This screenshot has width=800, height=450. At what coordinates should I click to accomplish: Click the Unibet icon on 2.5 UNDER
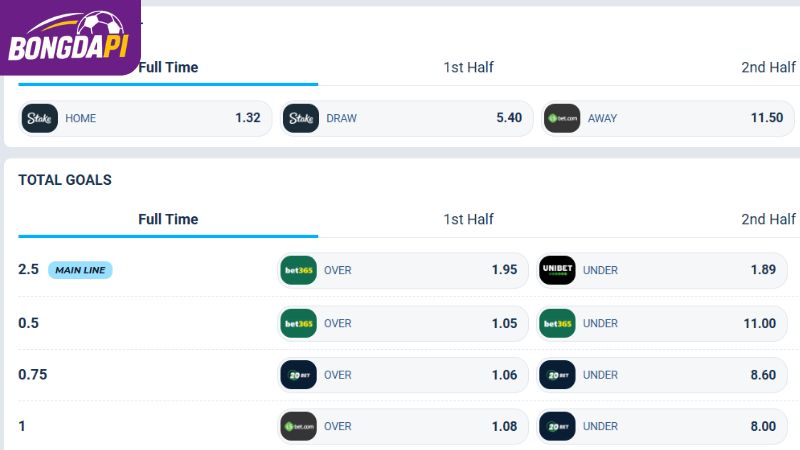(x=557, y=270)
